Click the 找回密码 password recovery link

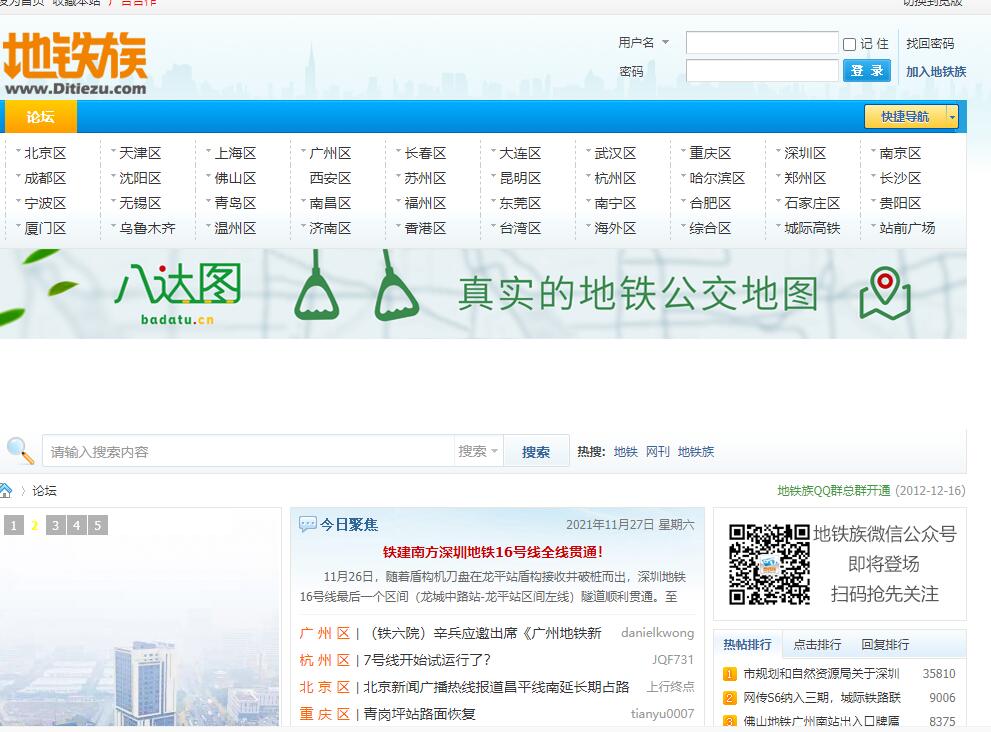coord(930,43)
